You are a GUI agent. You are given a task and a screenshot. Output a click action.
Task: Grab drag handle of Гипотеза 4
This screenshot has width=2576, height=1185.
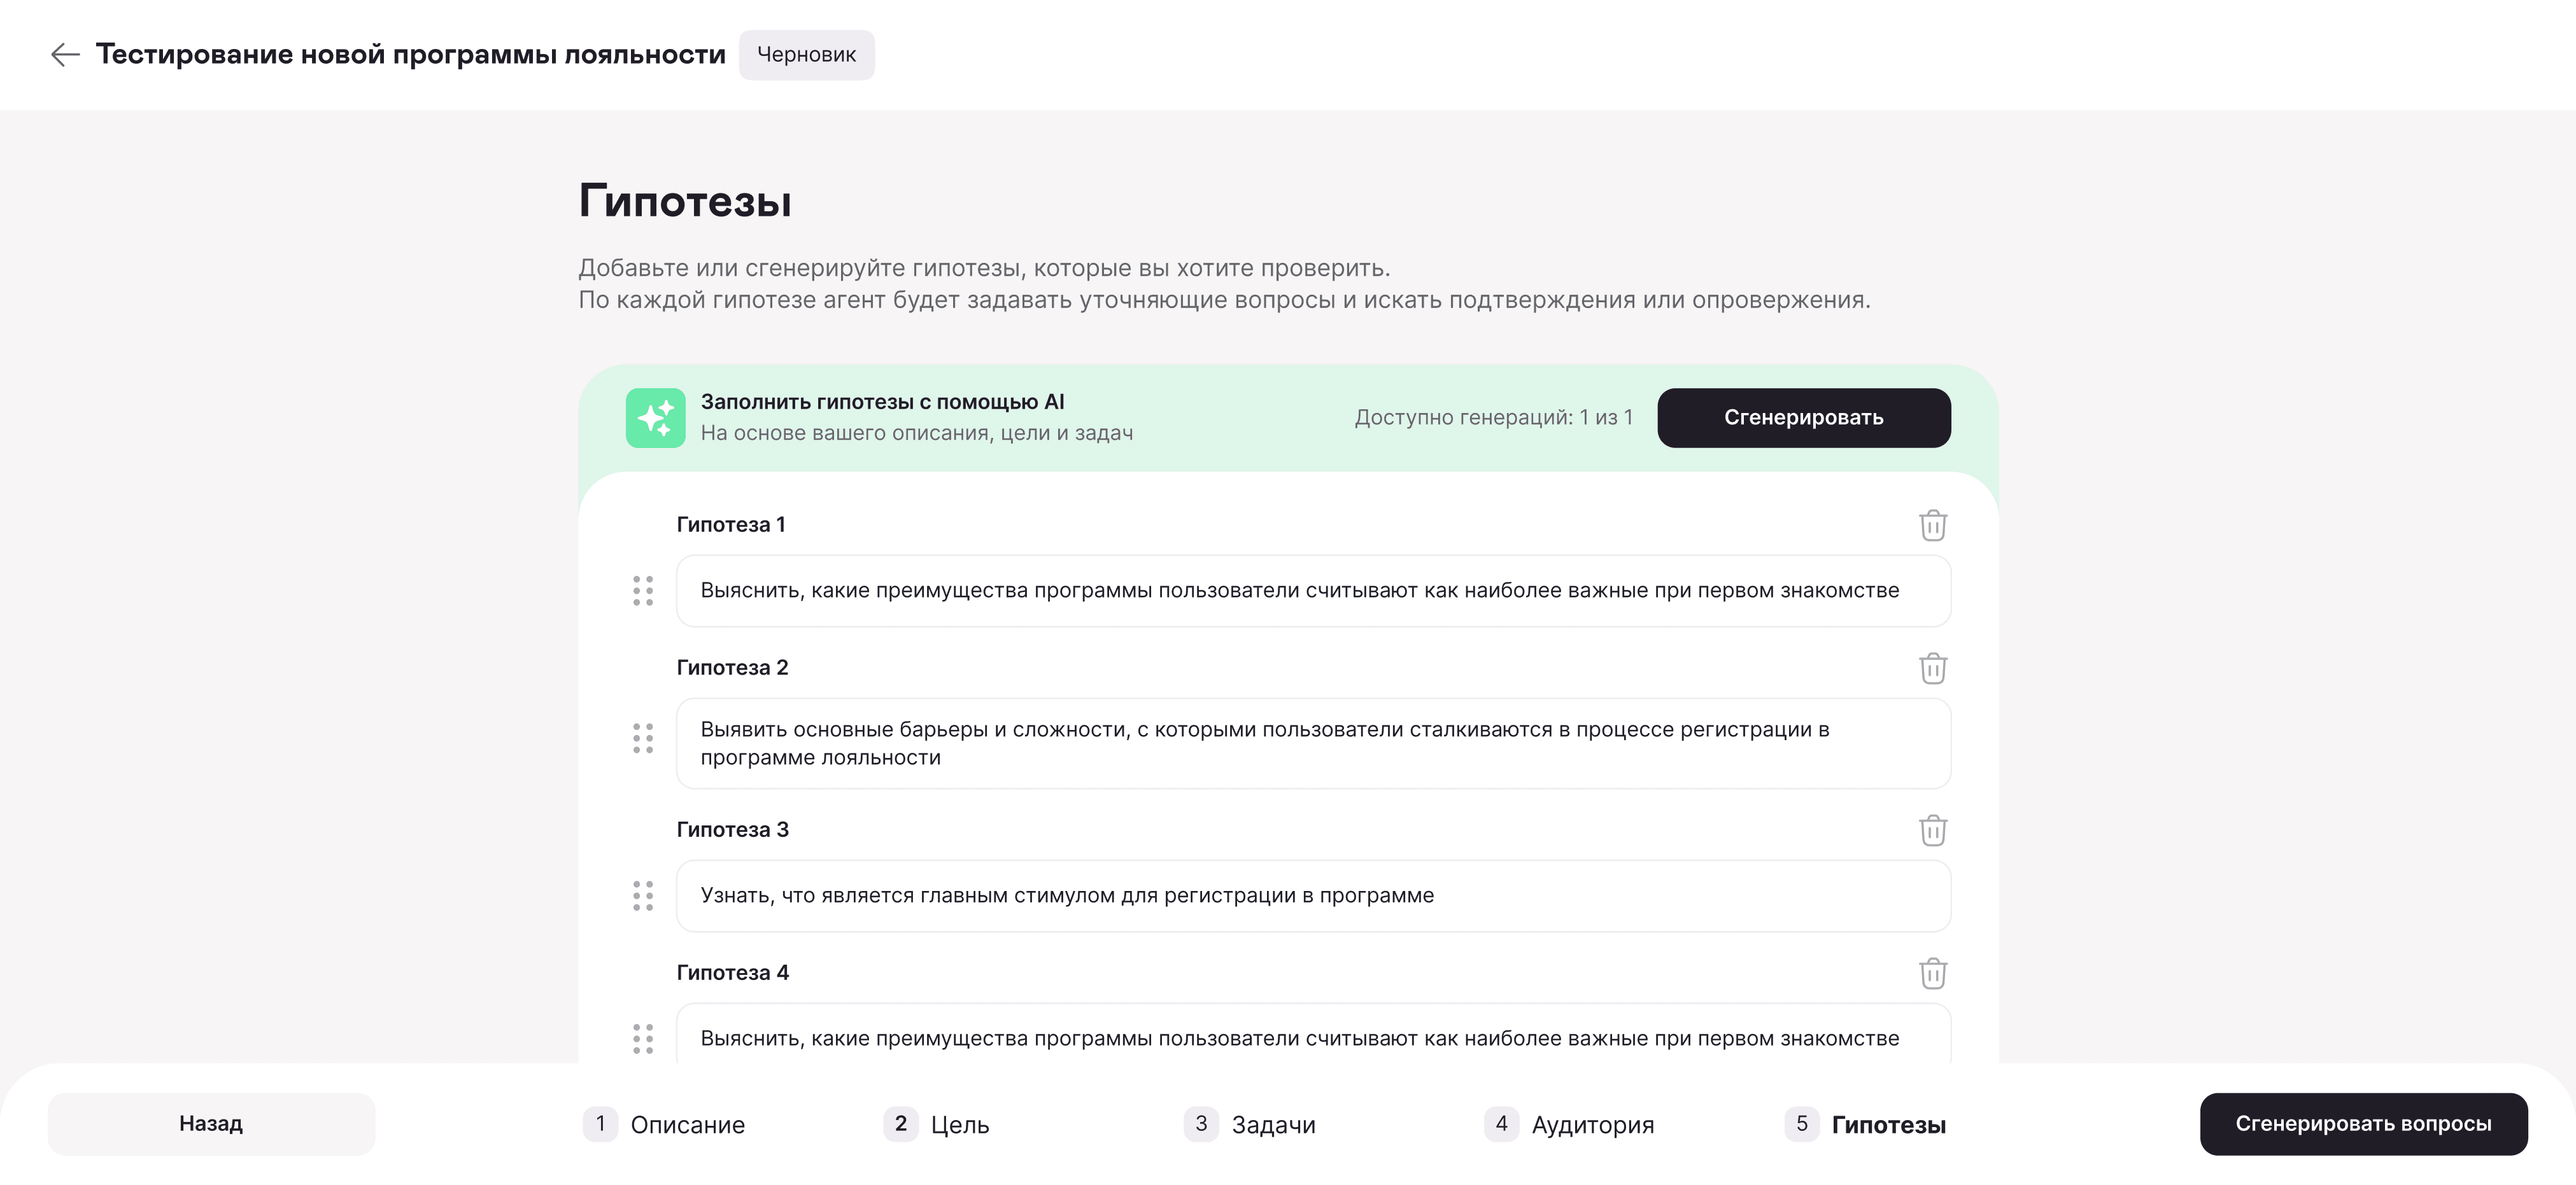click(x=643, y=1039)
